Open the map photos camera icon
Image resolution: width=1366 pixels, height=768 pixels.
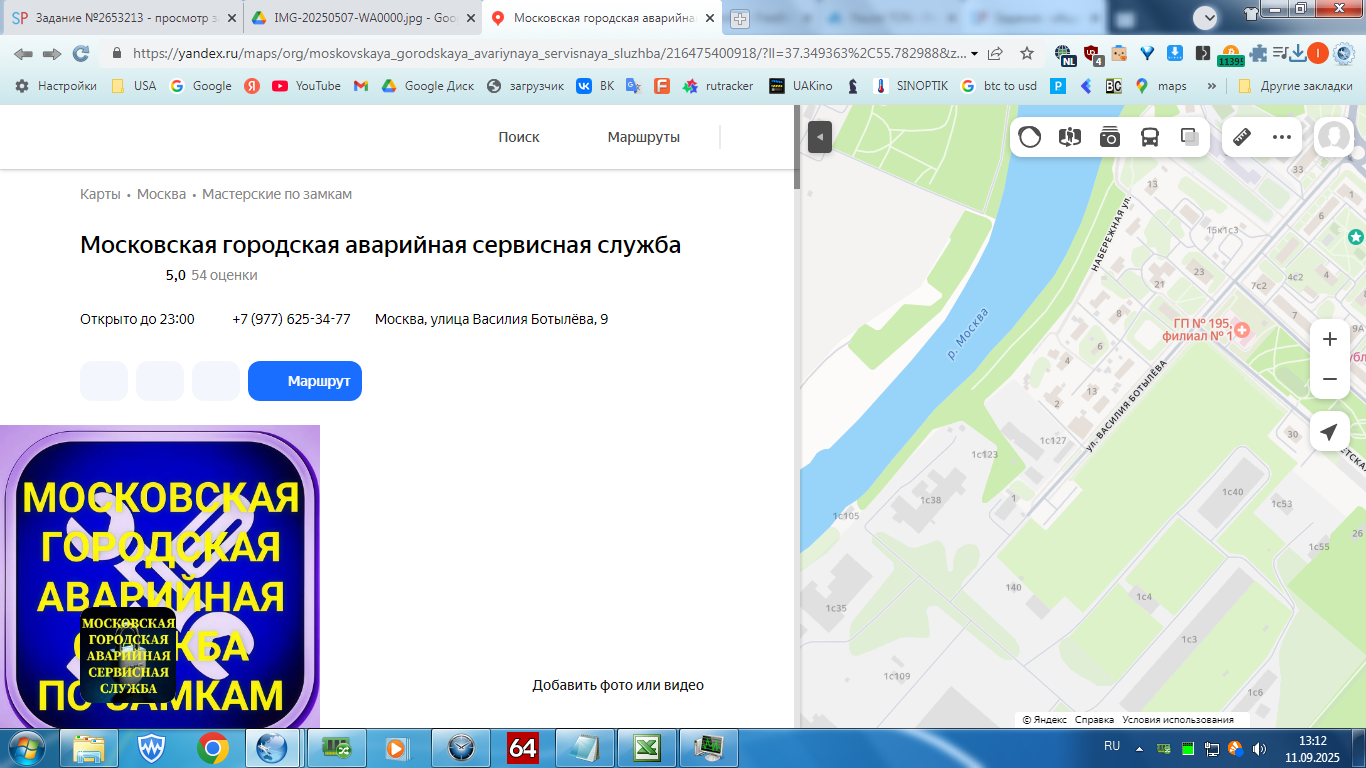tap(1110, 137)
